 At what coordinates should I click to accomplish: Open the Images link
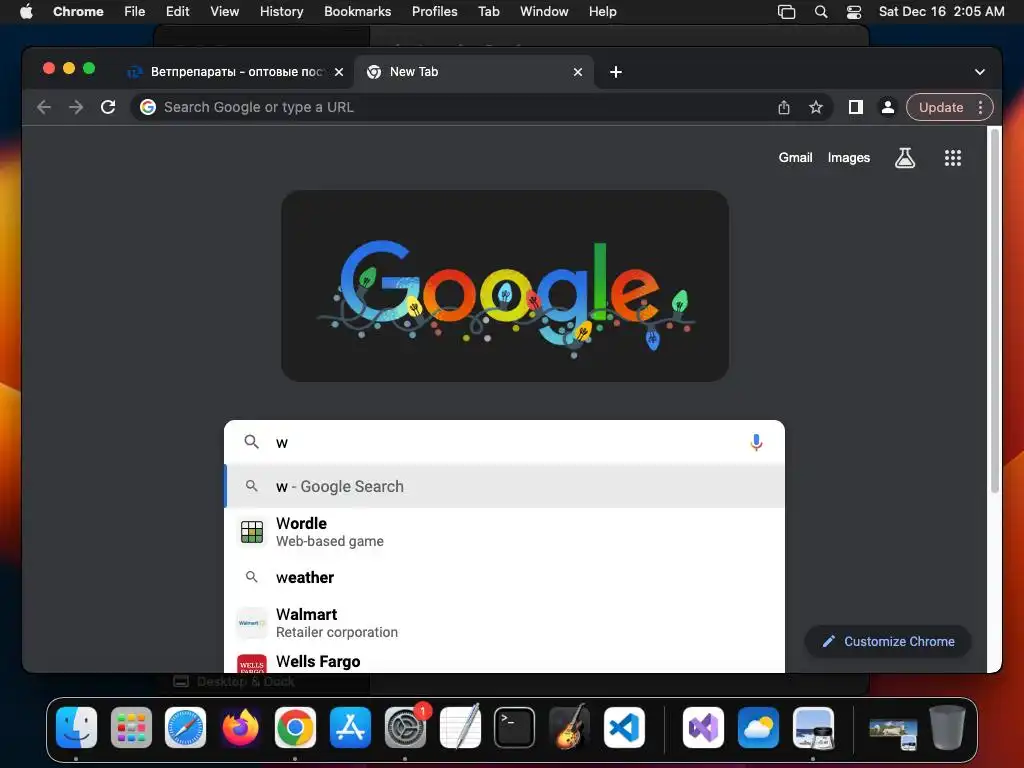848,157
